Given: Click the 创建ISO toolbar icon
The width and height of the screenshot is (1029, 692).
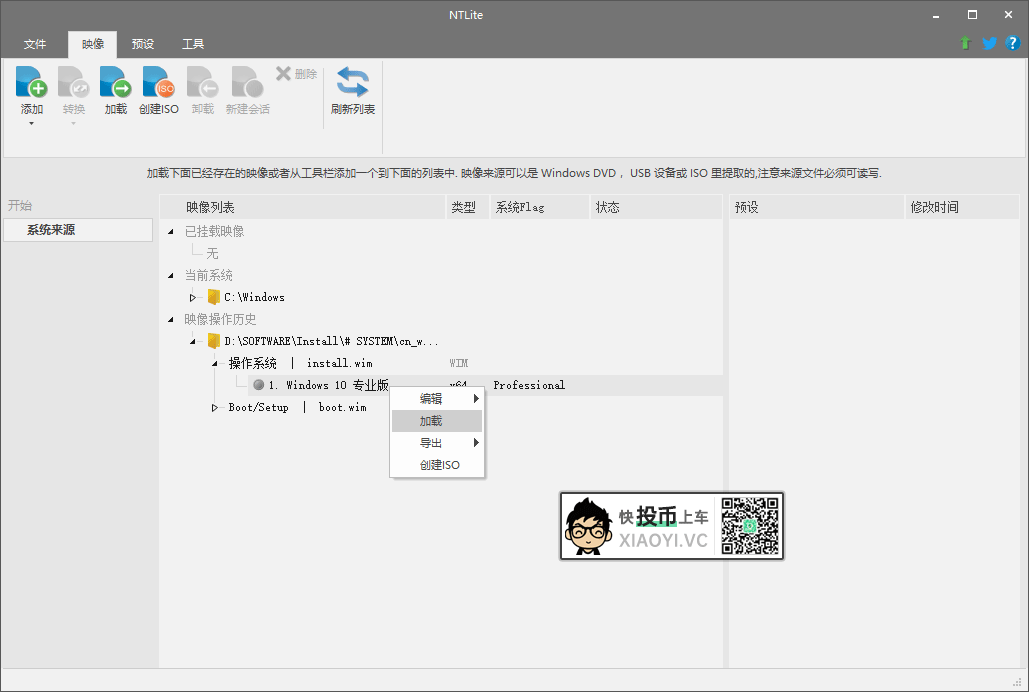Looking at the screenshot, I should [x=158, y=82].
